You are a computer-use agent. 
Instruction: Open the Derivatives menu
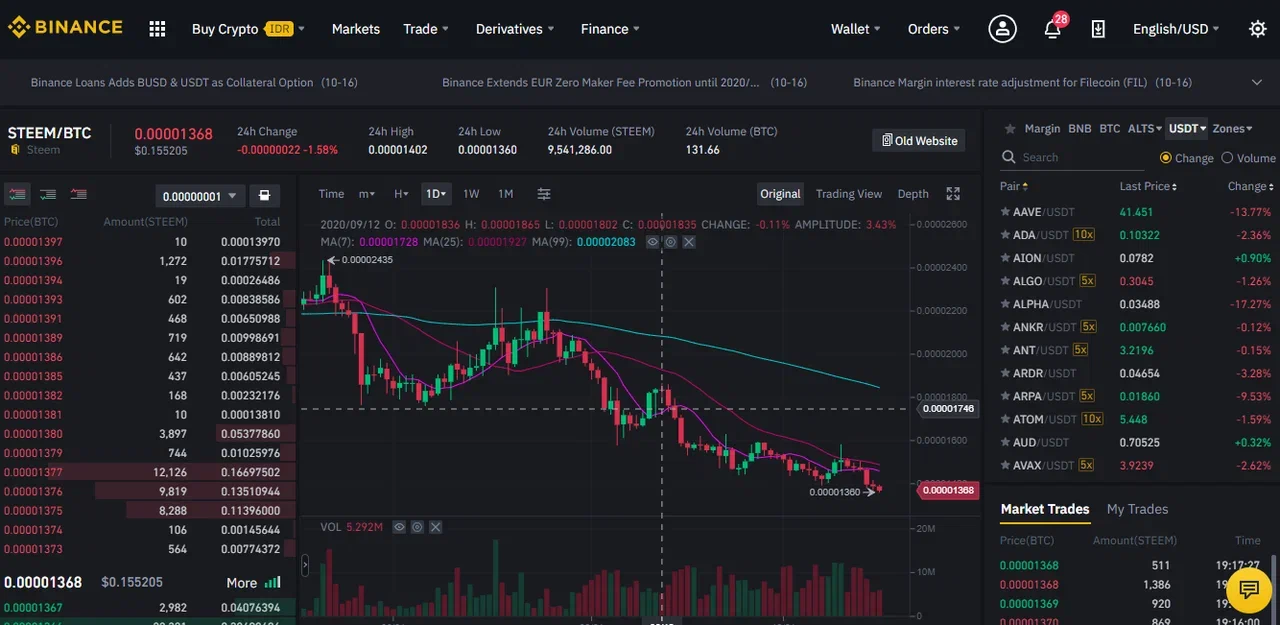(x=513, y=29)
